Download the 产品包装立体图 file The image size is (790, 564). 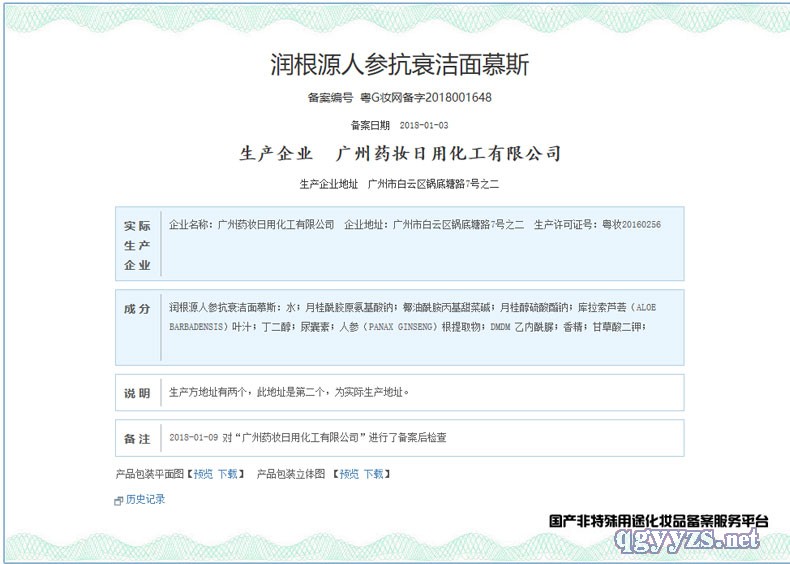click(x=373, y=474)
